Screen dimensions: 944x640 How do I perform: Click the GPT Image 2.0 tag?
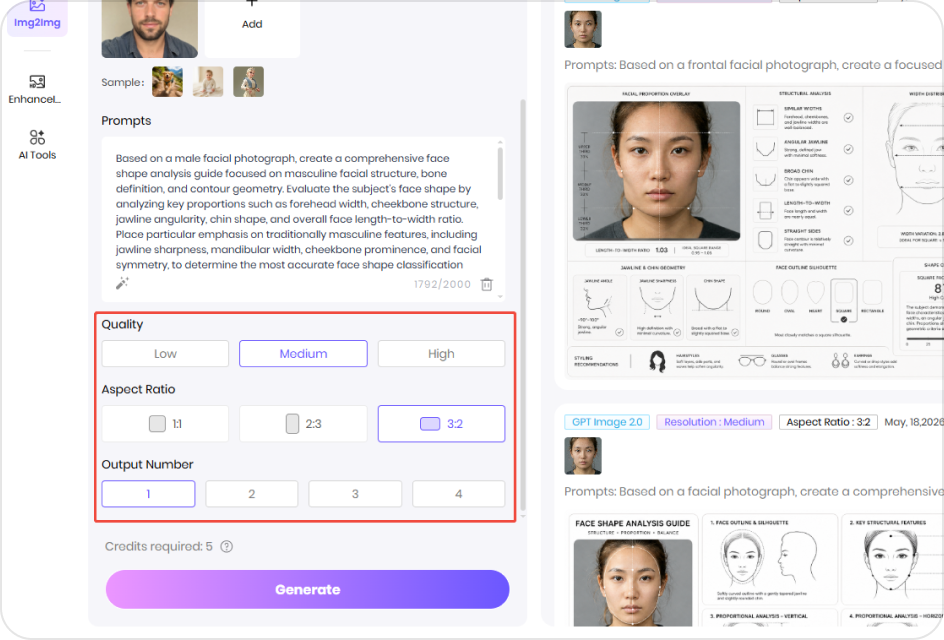click(x=607, y=422)
